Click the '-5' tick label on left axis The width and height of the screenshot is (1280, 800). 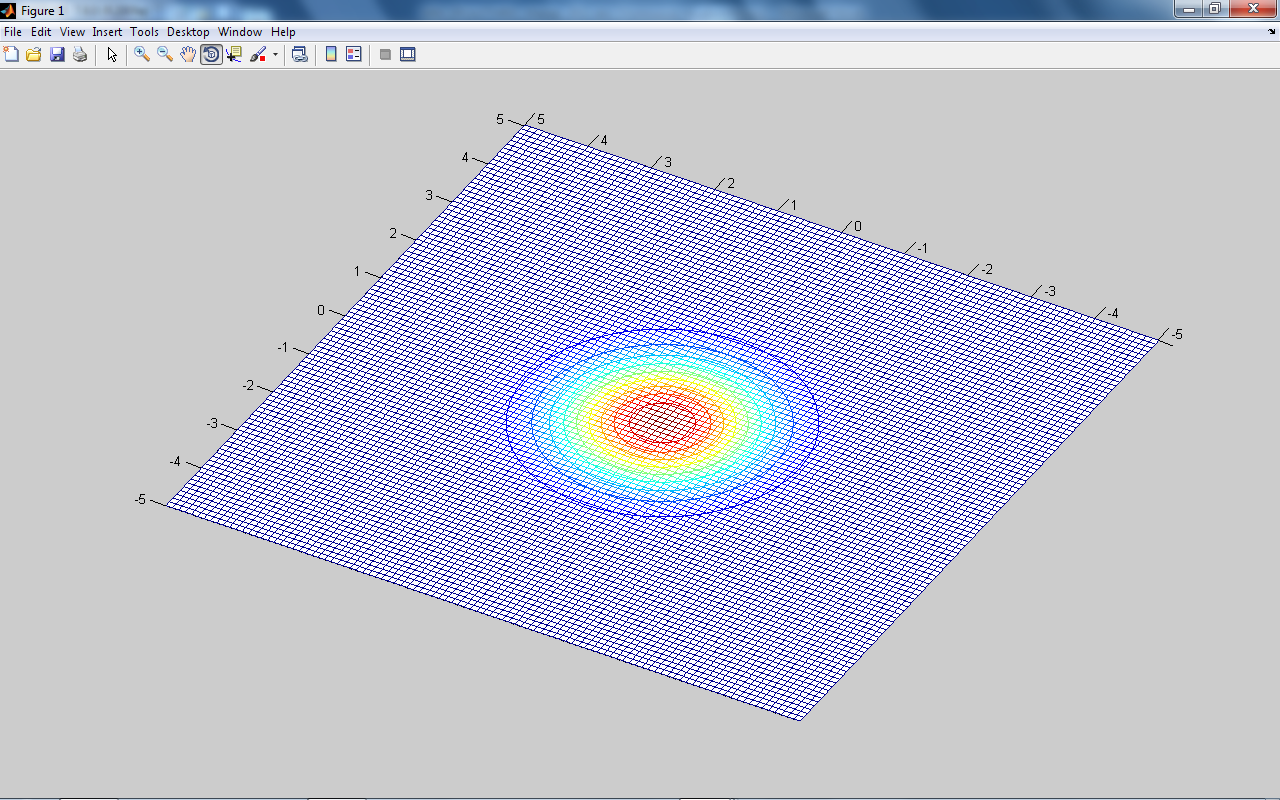click(140, 499)
